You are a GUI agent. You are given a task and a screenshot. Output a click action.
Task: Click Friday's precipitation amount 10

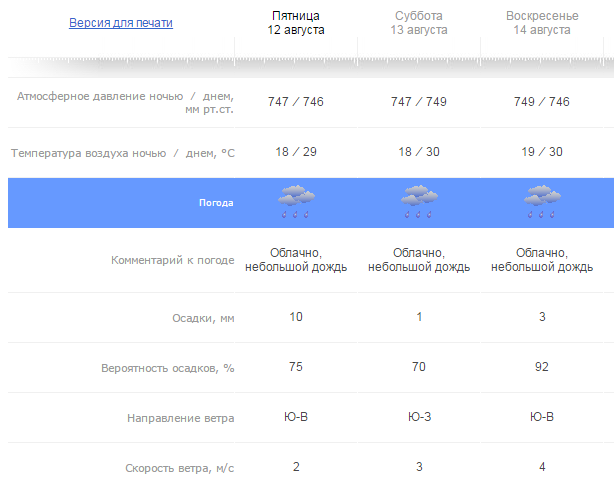pyautogui.click(x=296, y=317)
